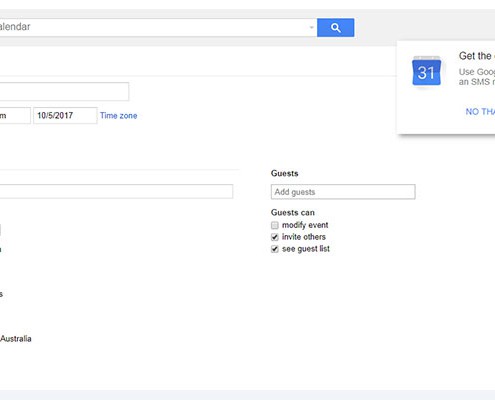Click the Australia time zone text

click(x=16, y=339)
